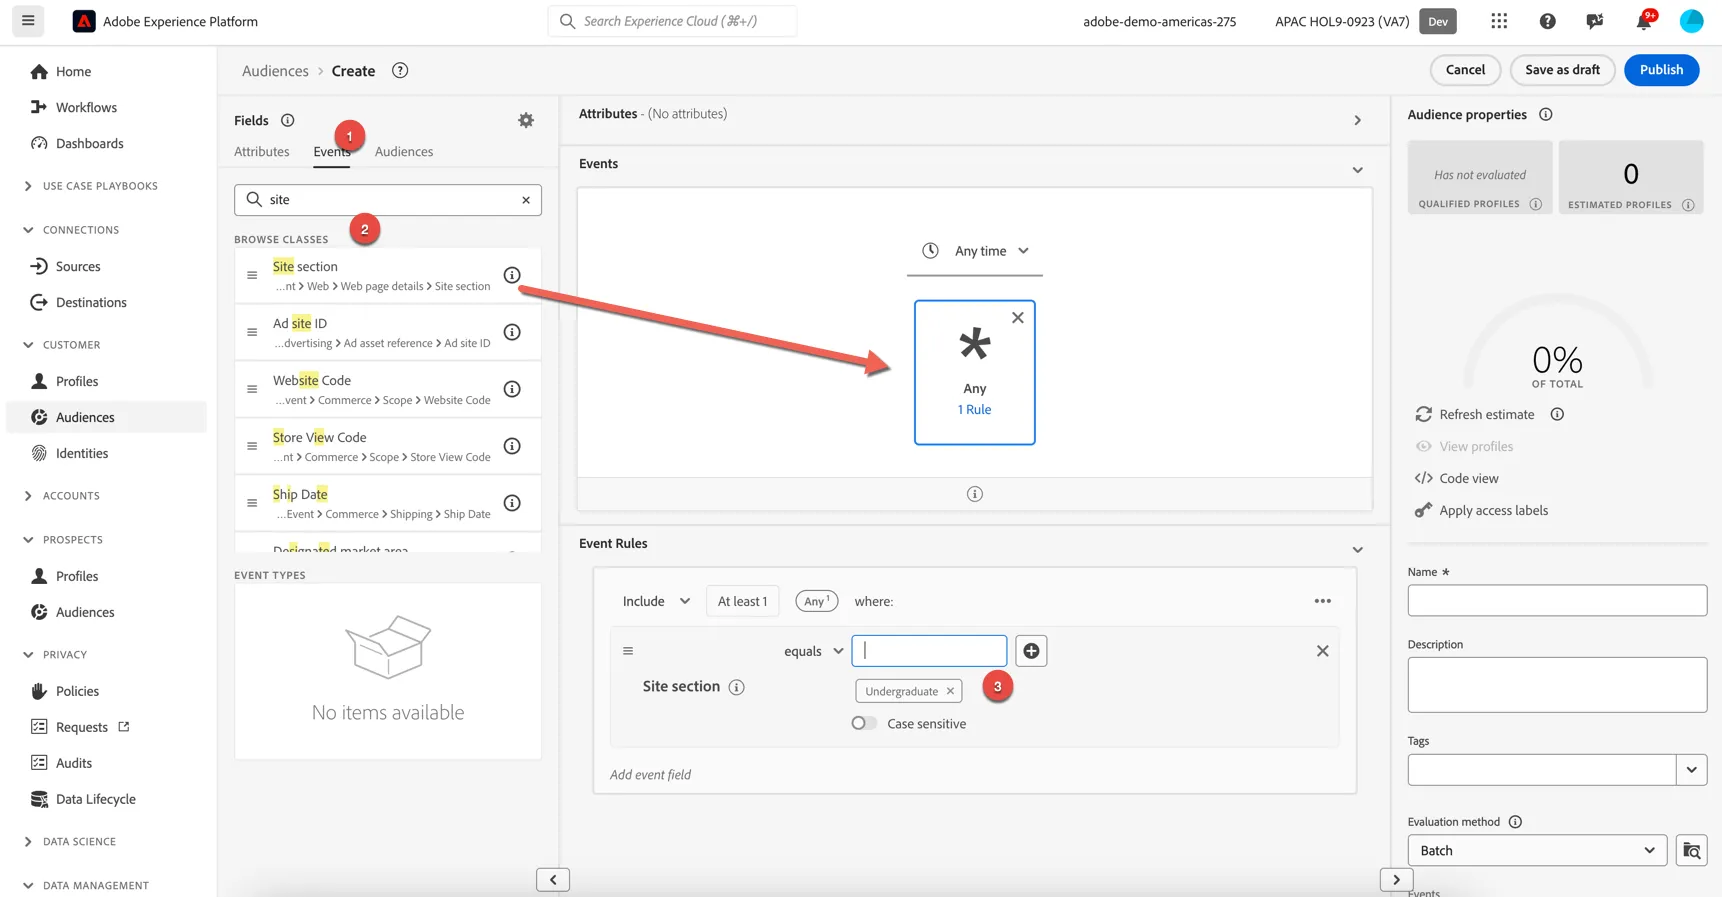Click the Description text area
Screen dimensions: 1722x897
(x=1557, y=685)
